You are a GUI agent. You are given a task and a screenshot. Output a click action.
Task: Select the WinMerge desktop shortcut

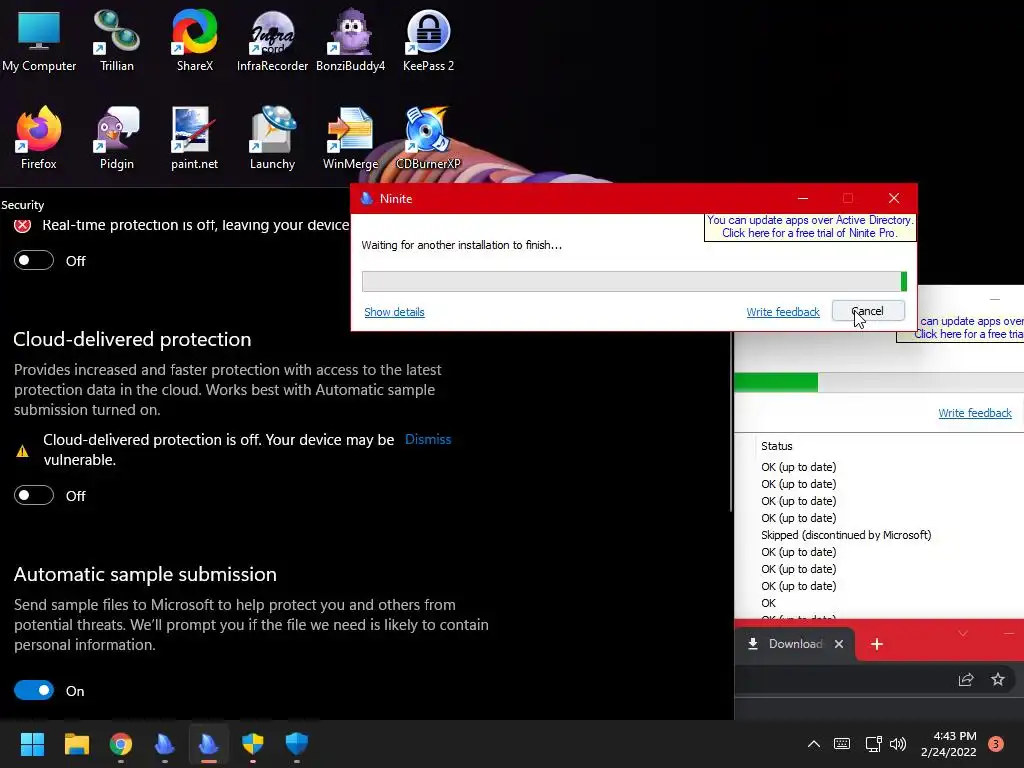351,138
